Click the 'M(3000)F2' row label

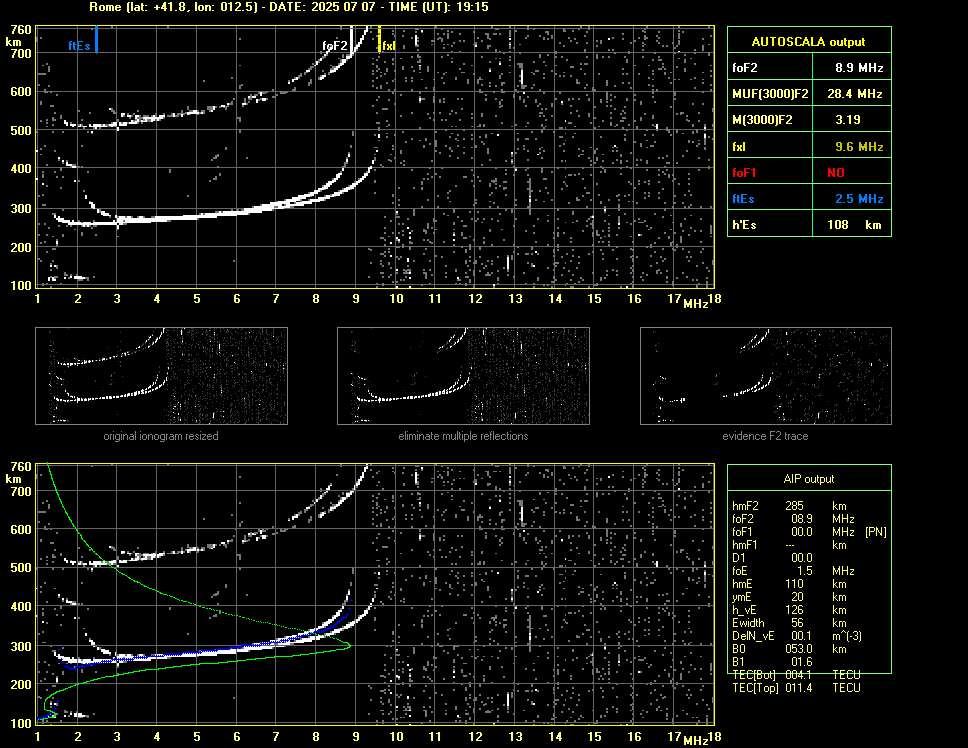pos(762,120)
